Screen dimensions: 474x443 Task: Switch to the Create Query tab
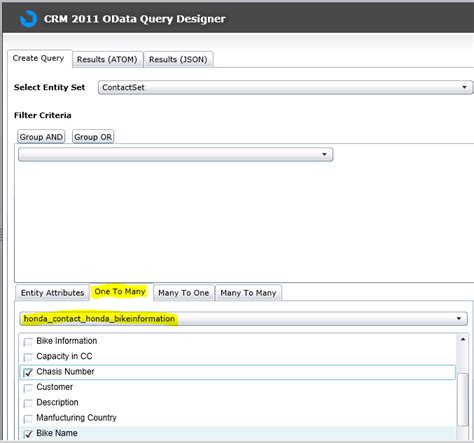[39, 59]
